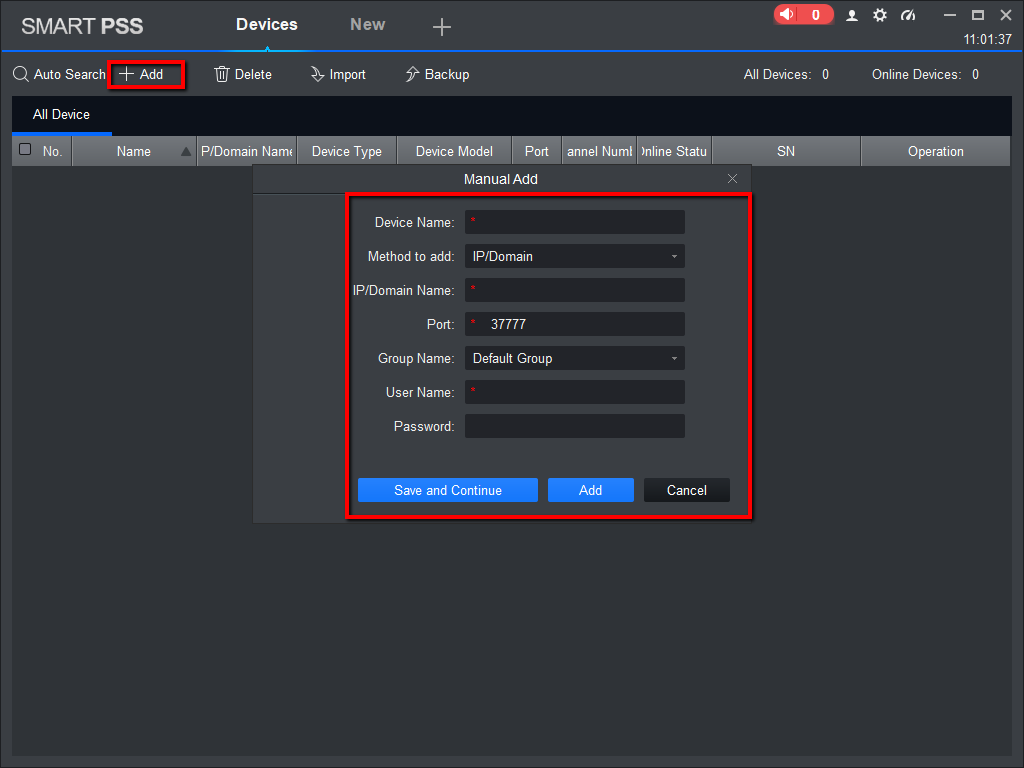Click the Backup toolbar button

click(437, 74)
